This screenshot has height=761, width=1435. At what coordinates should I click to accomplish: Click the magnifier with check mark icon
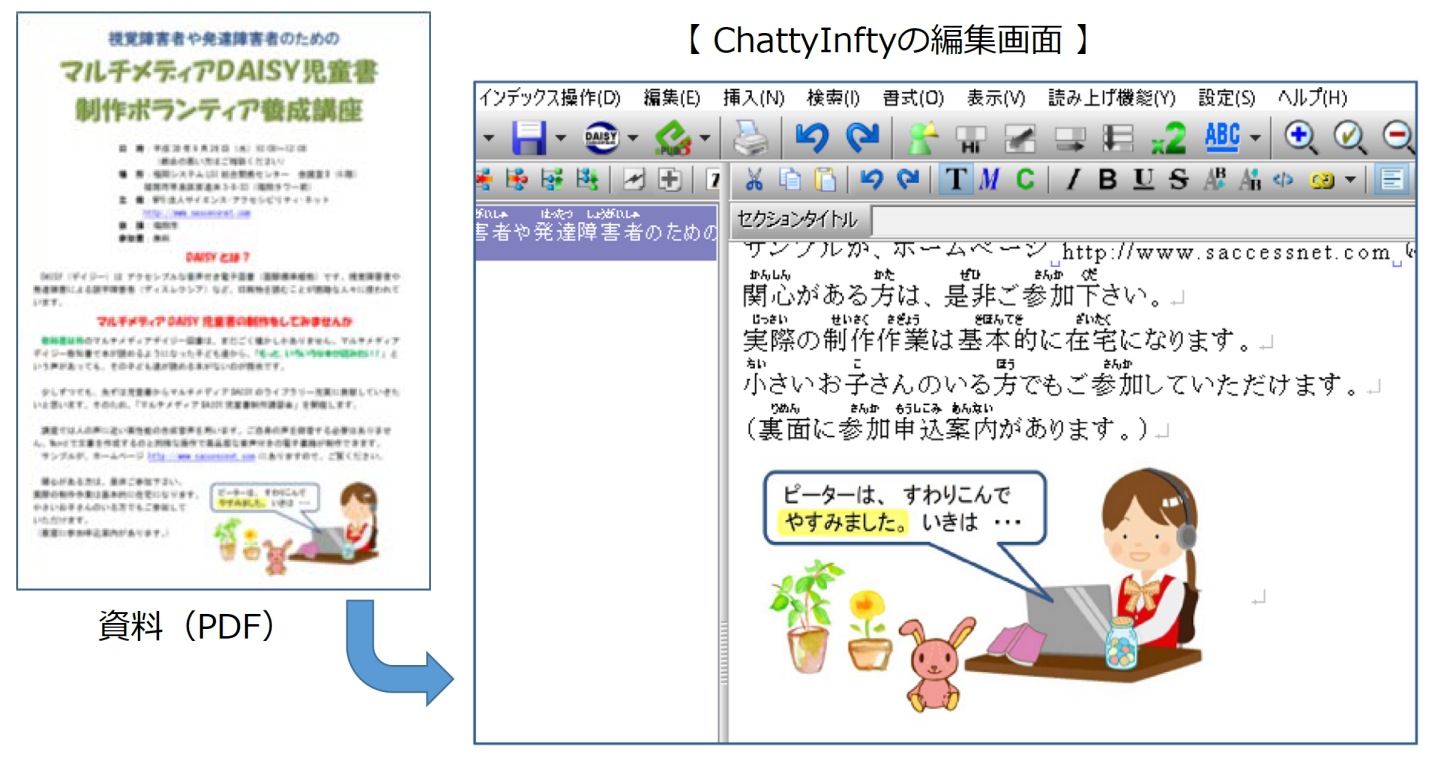1350,136
